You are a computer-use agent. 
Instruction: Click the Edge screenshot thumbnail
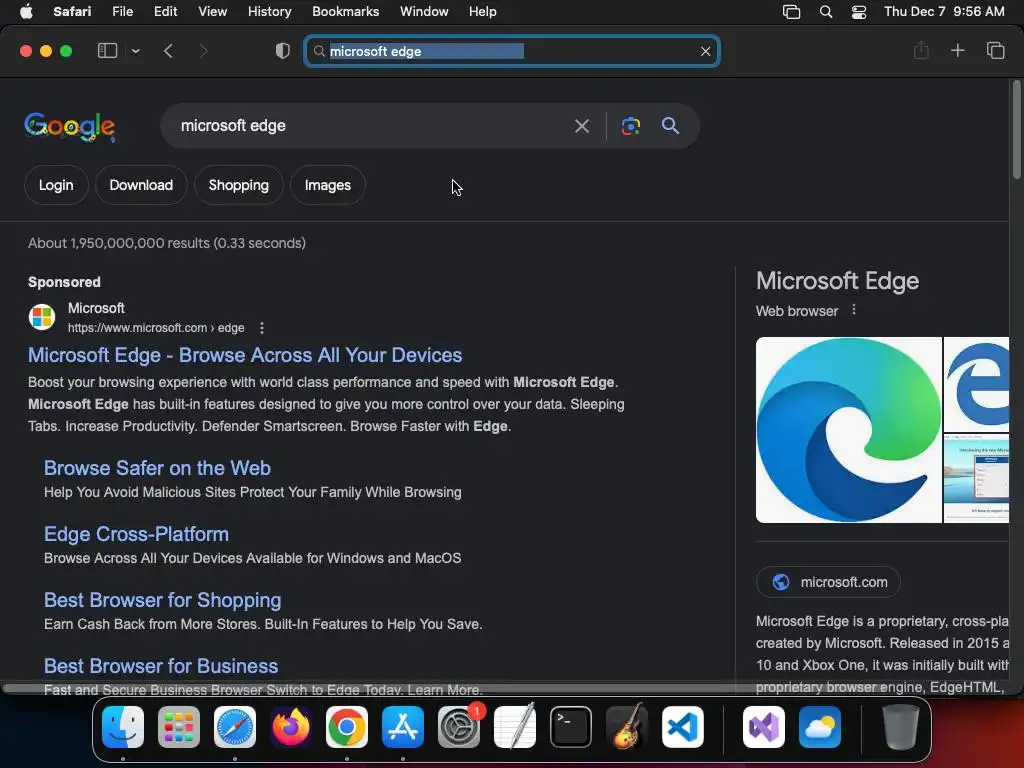point(976,478)
